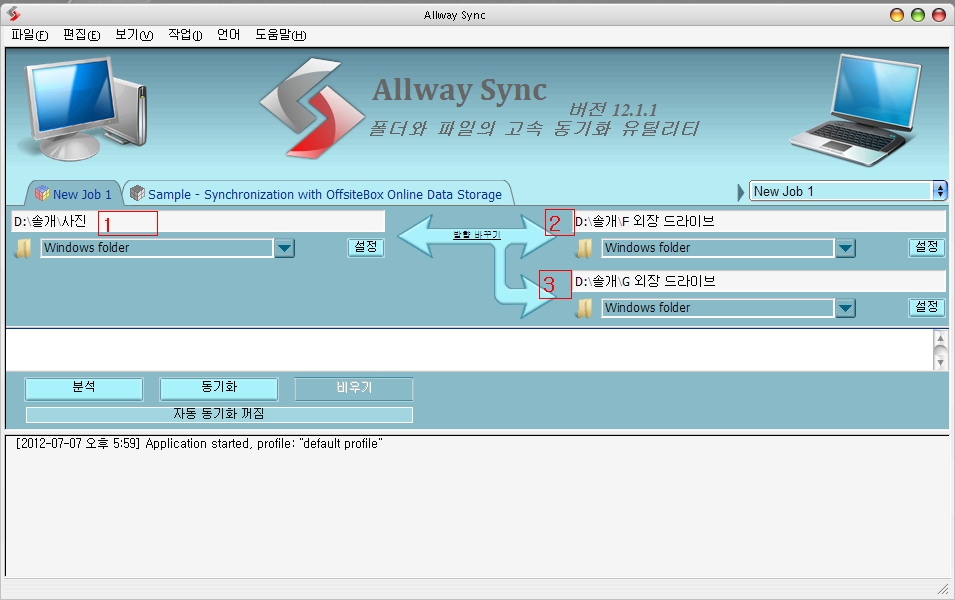Screen dimensions: 955x600
Task: Open 설정 for the F 외장 드라이브 folder
Action: click(x=927, y=247)
